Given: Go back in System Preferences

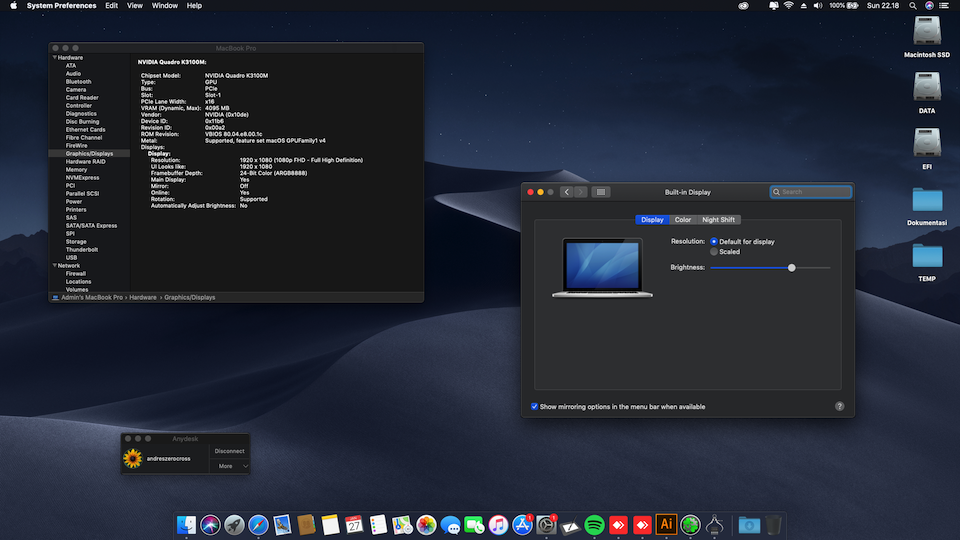Looking at the screenshot, I should [567, 192].
